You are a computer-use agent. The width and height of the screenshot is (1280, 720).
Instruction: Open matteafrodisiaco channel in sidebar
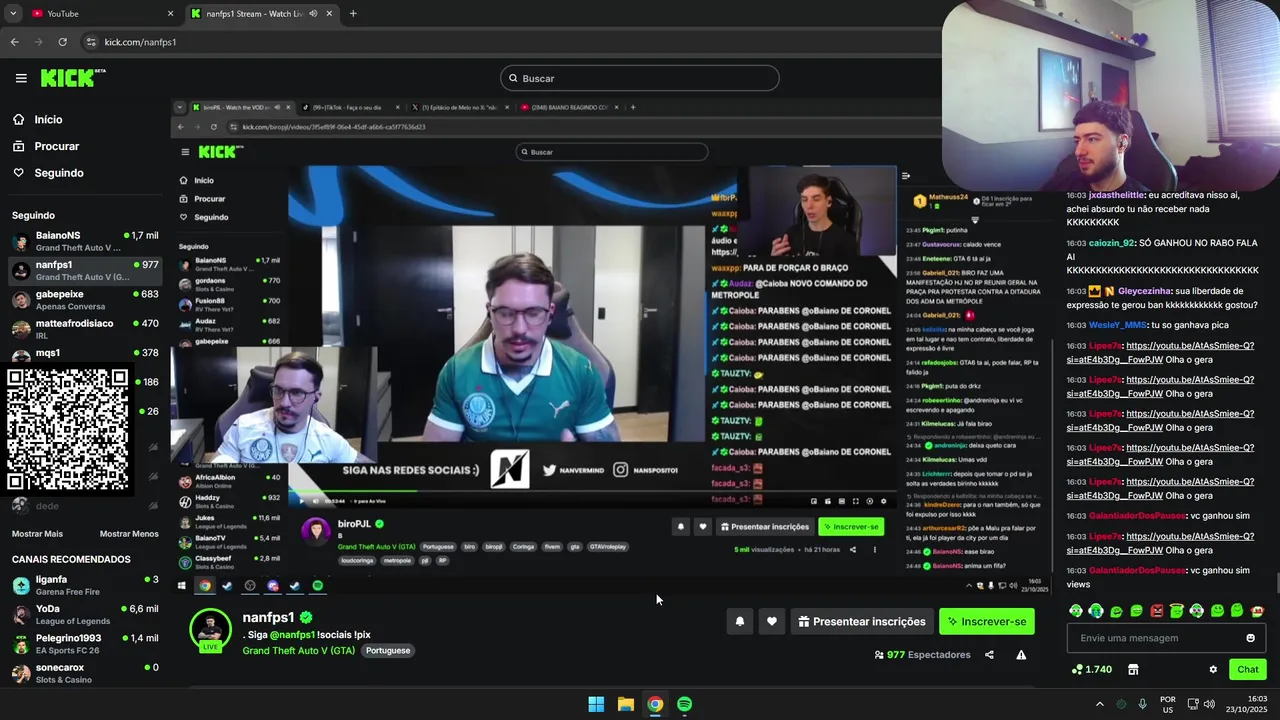pyautogui.click(x=84, y=329)
